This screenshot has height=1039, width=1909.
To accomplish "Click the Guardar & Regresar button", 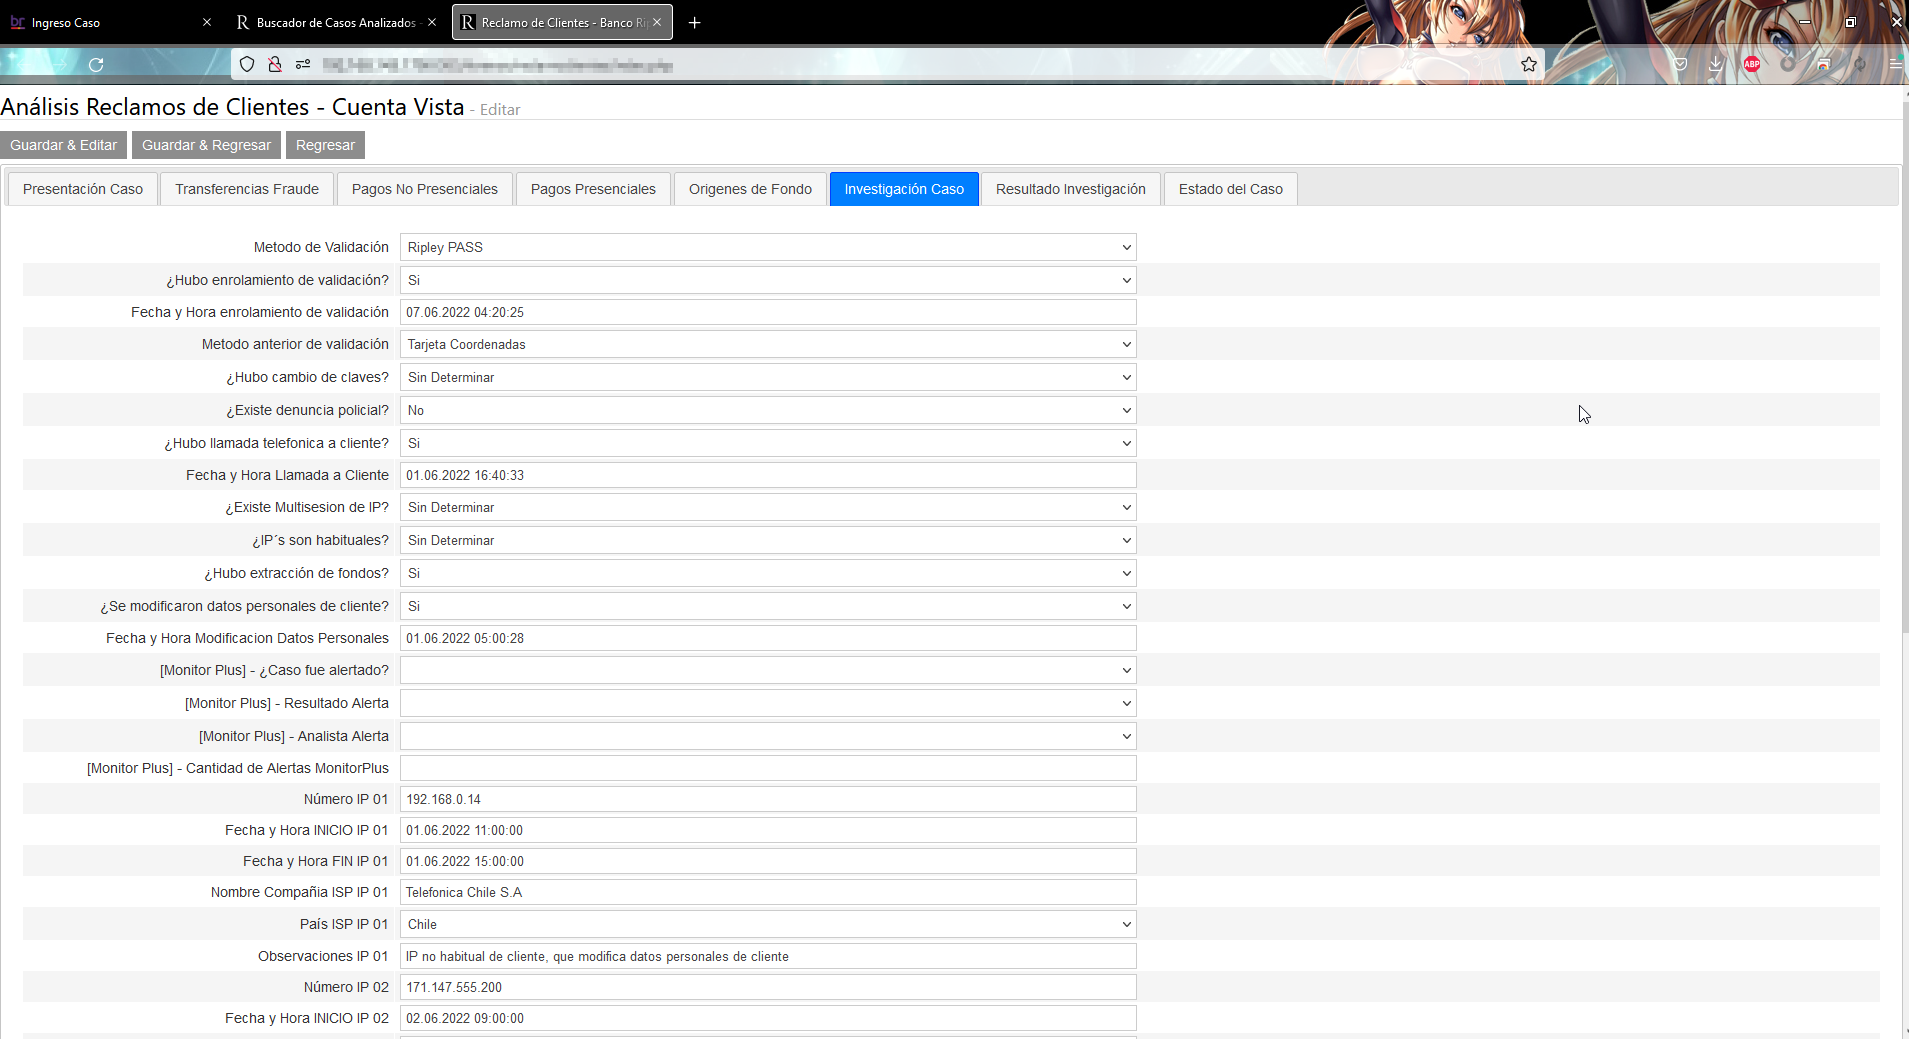I will [206, 145].
